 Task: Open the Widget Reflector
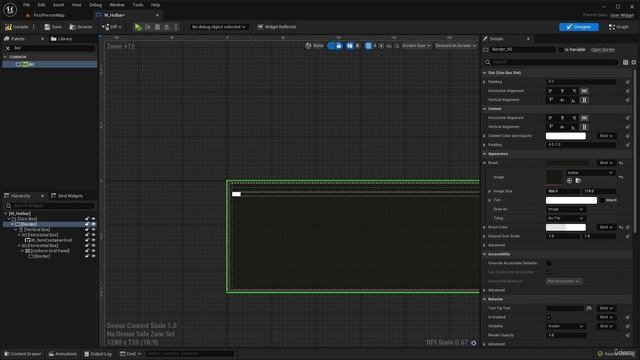click(277, 27)
